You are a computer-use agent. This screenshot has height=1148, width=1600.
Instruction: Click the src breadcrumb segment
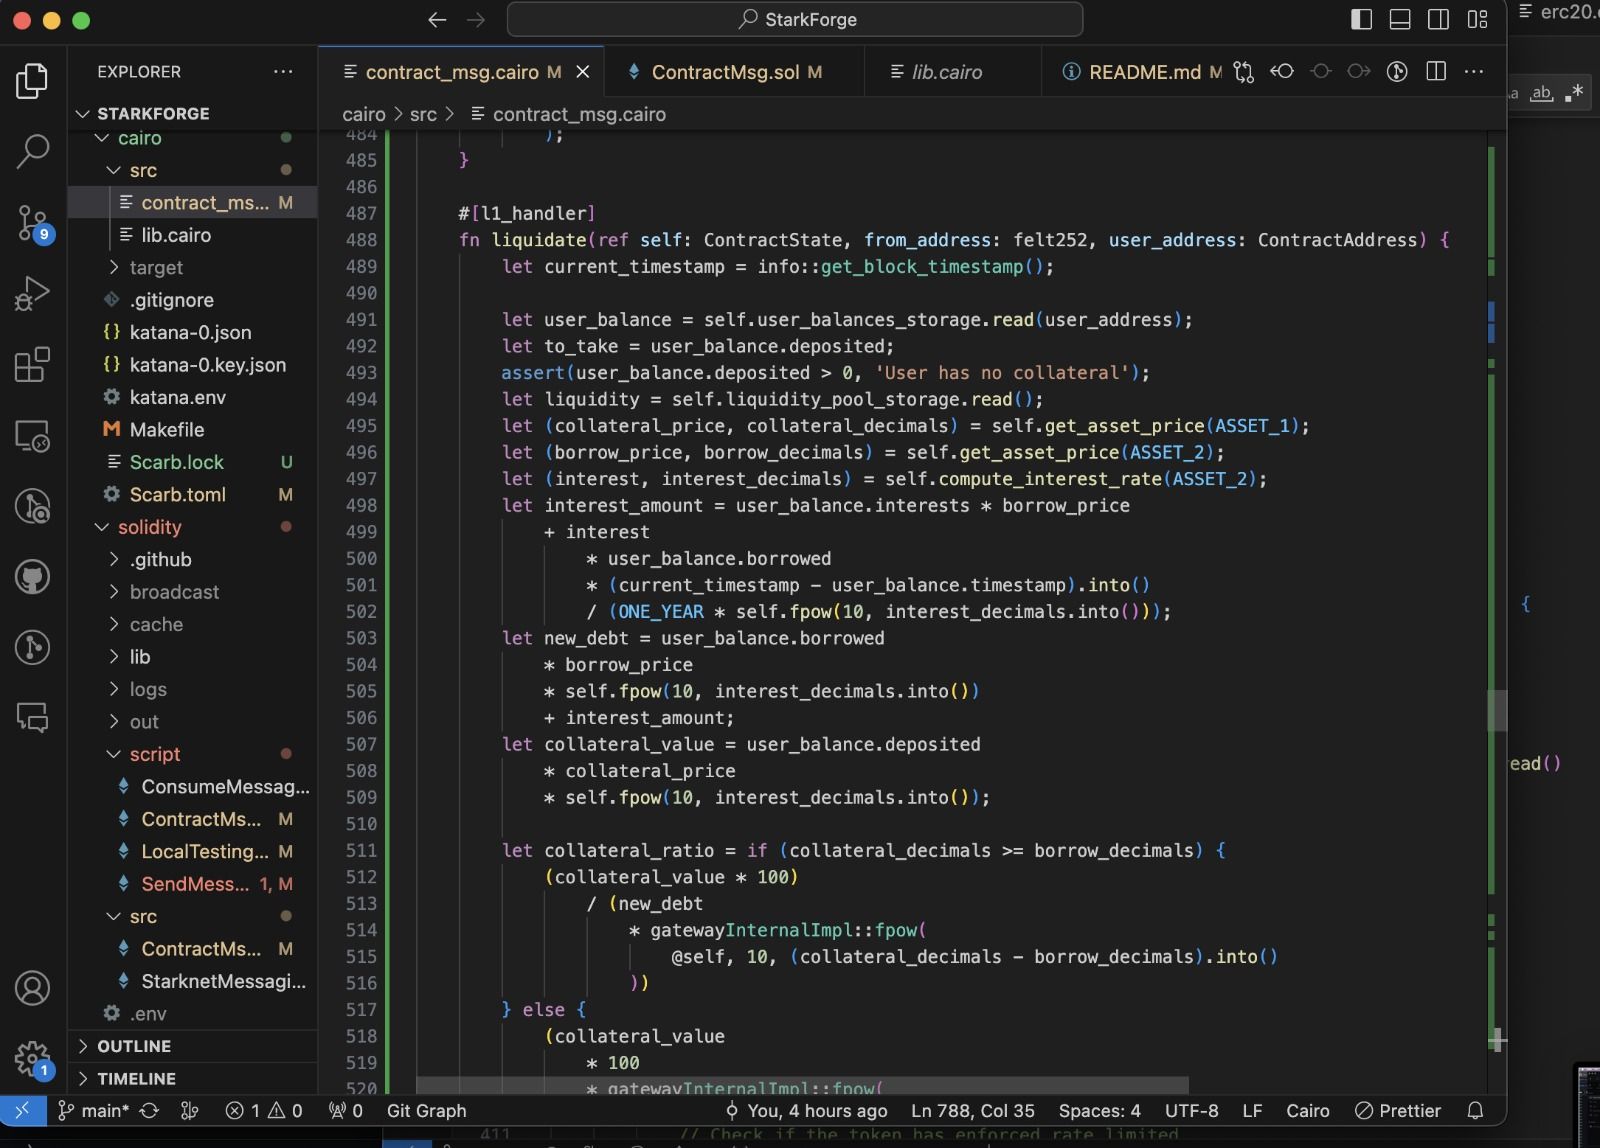423,114
